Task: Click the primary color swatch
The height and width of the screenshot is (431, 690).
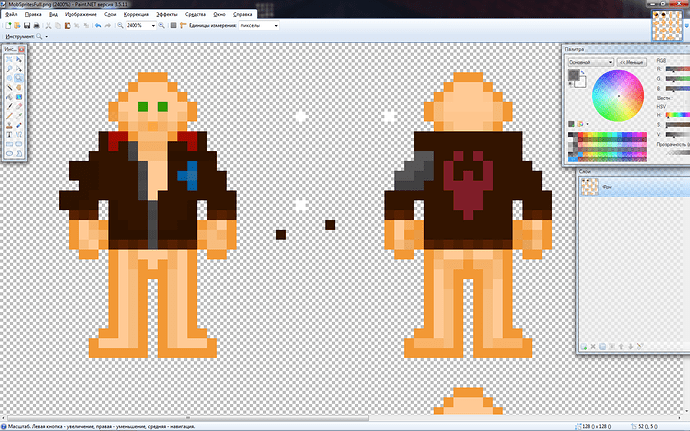Action: click(573, 75)
